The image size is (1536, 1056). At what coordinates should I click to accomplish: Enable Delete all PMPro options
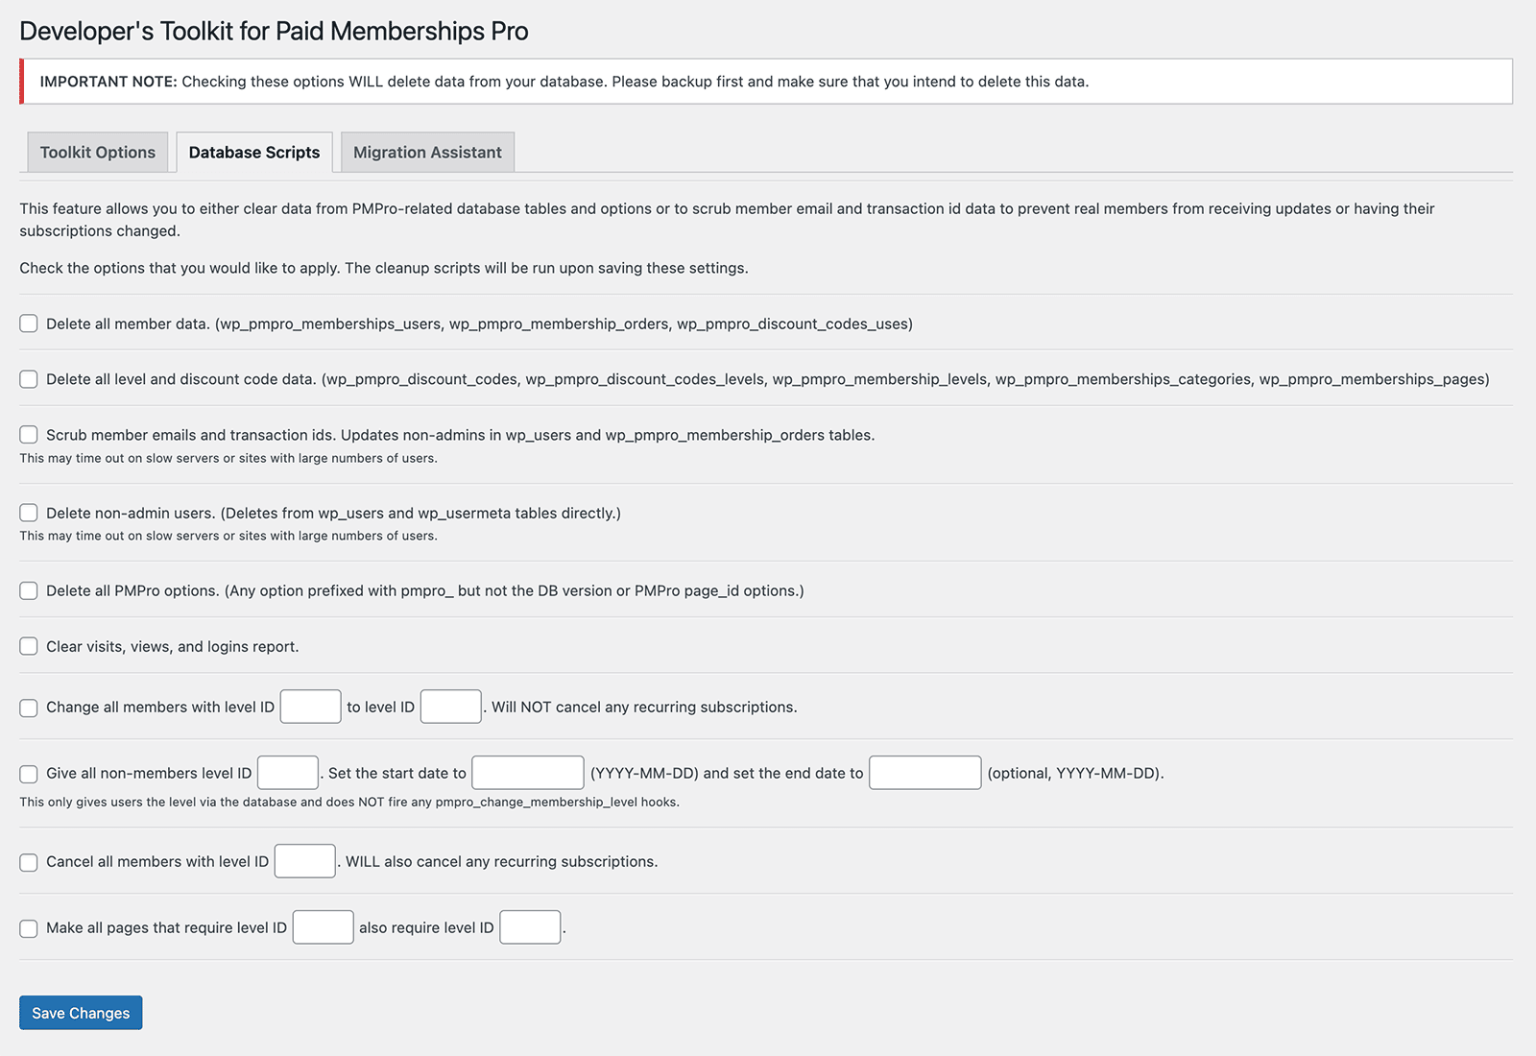click(x=28, y=590)
